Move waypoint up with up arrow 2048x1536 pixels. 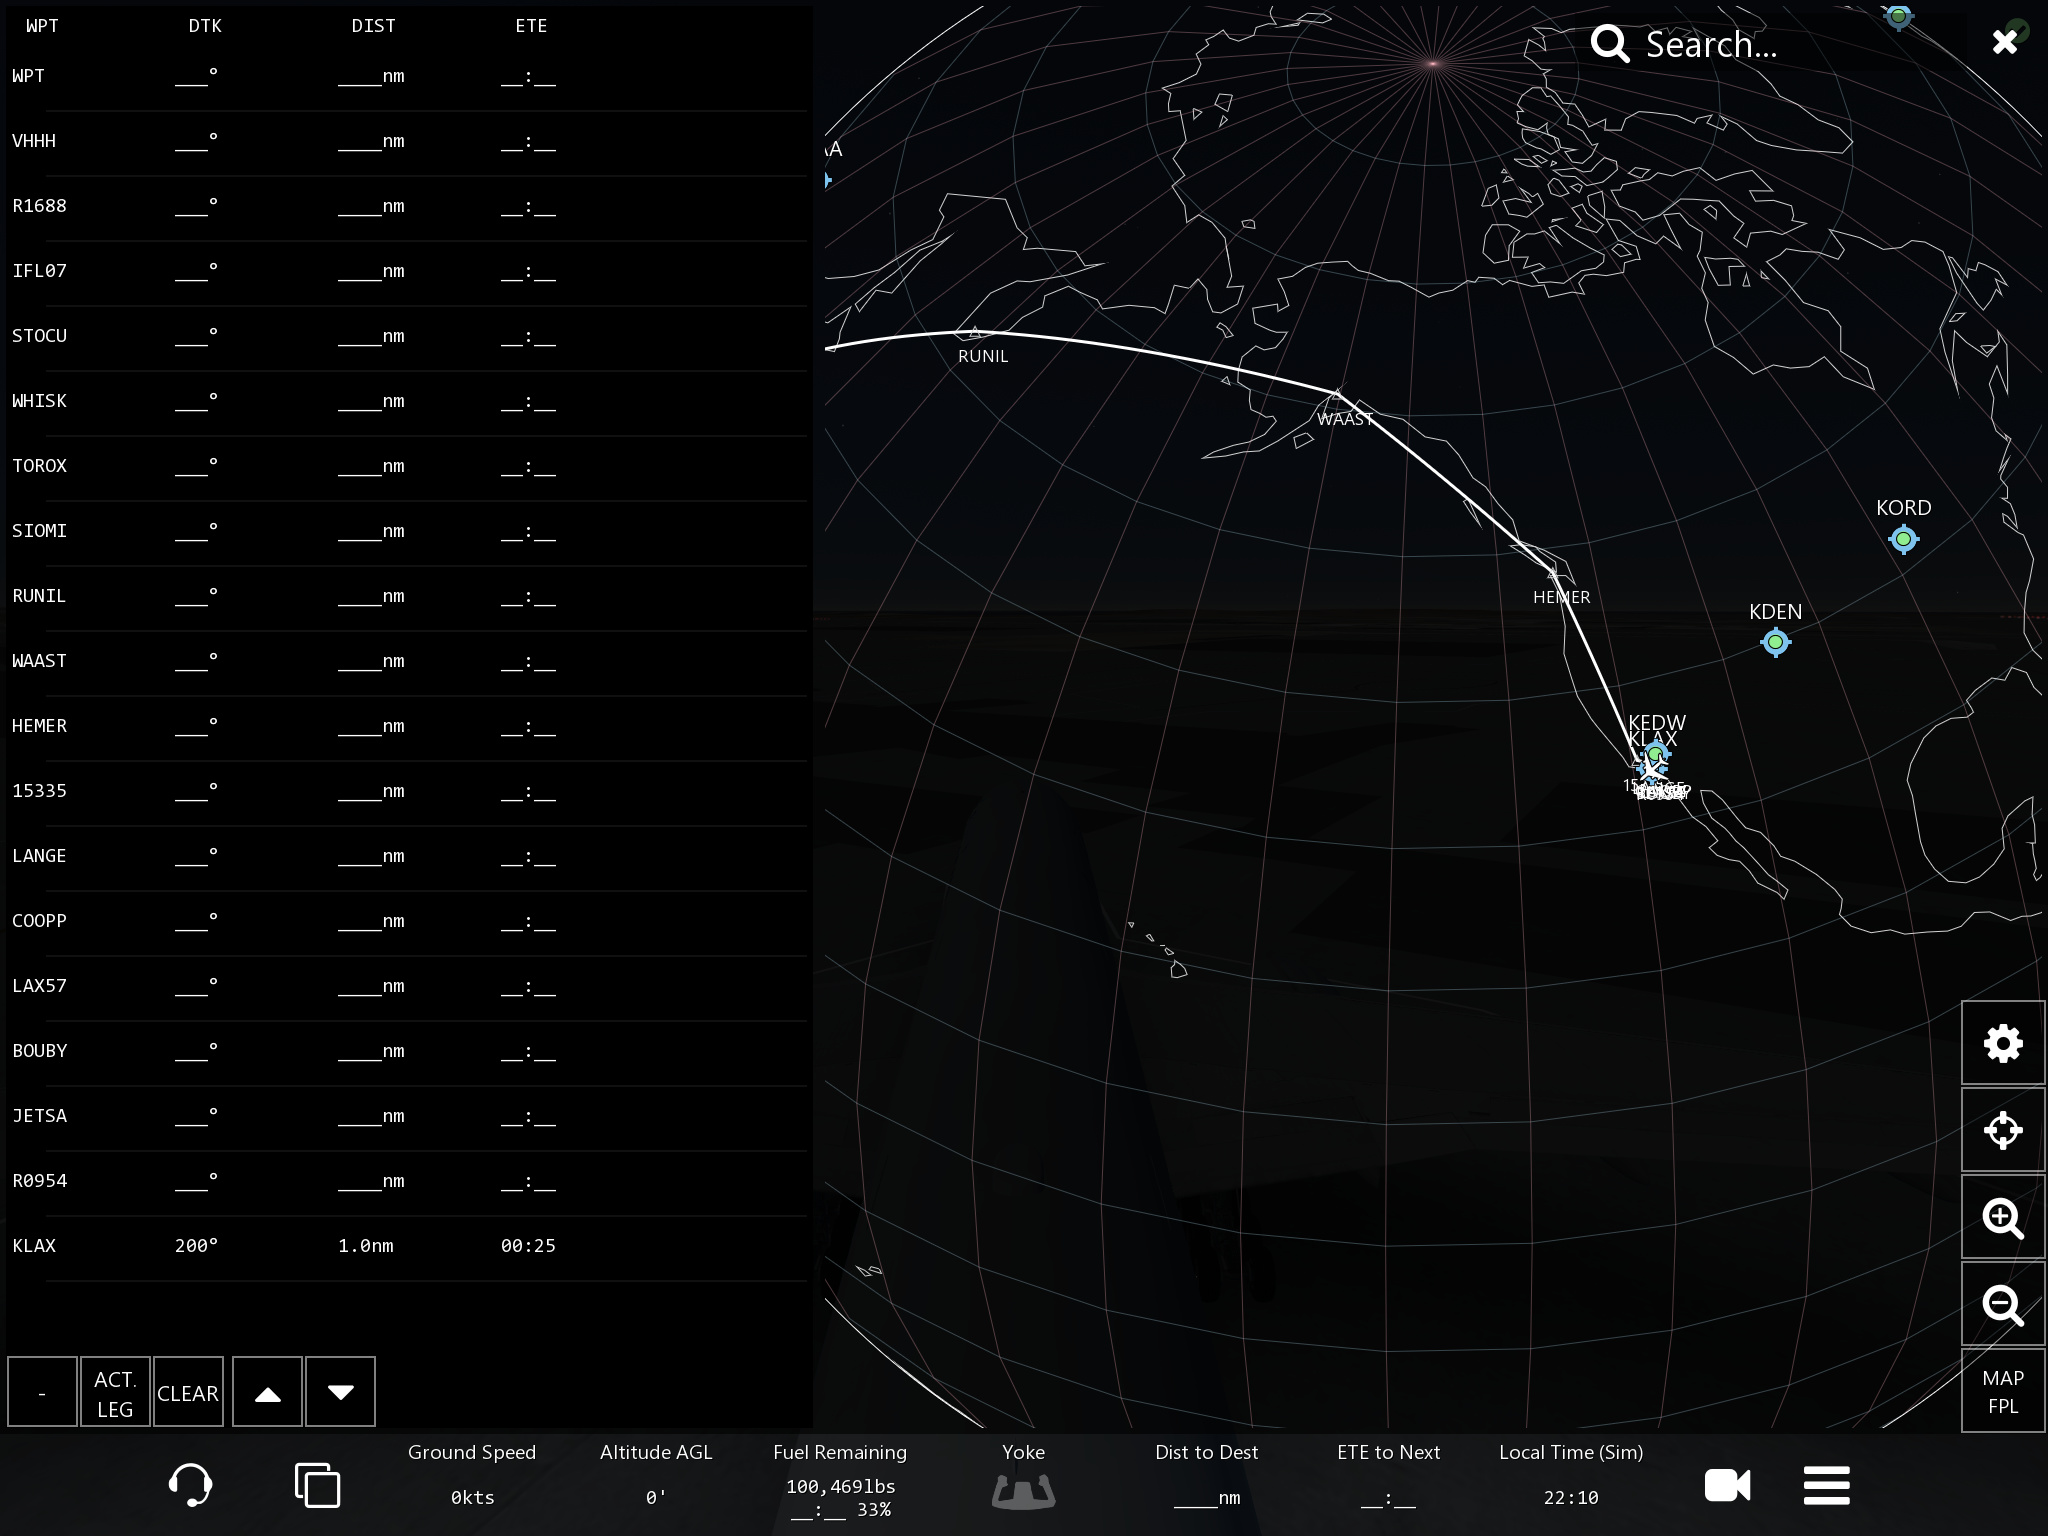point(267,1392)
